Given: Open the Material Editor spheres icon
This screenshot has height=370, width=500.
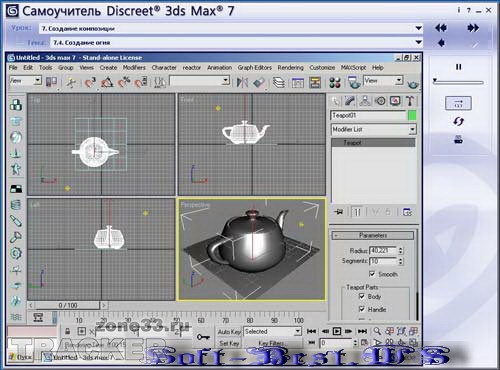Looking at the screenshot, I should pyautogui.click(x=335, y=82).
